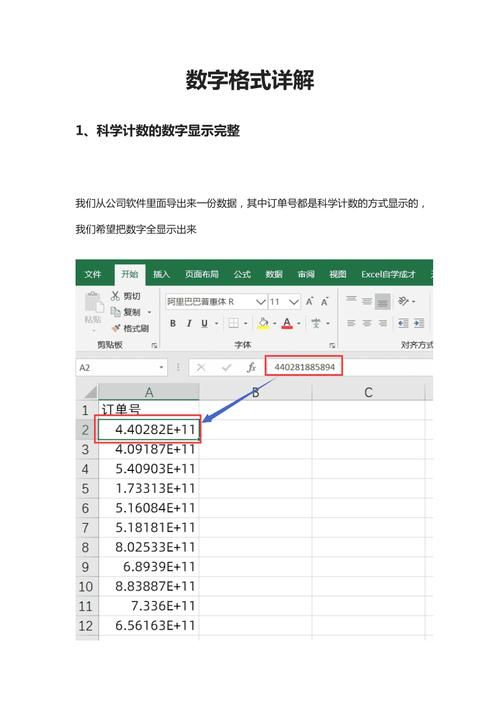Screen dimensions: 500x708
Task: Click the cell Borders icon
Action: (233, 323)
